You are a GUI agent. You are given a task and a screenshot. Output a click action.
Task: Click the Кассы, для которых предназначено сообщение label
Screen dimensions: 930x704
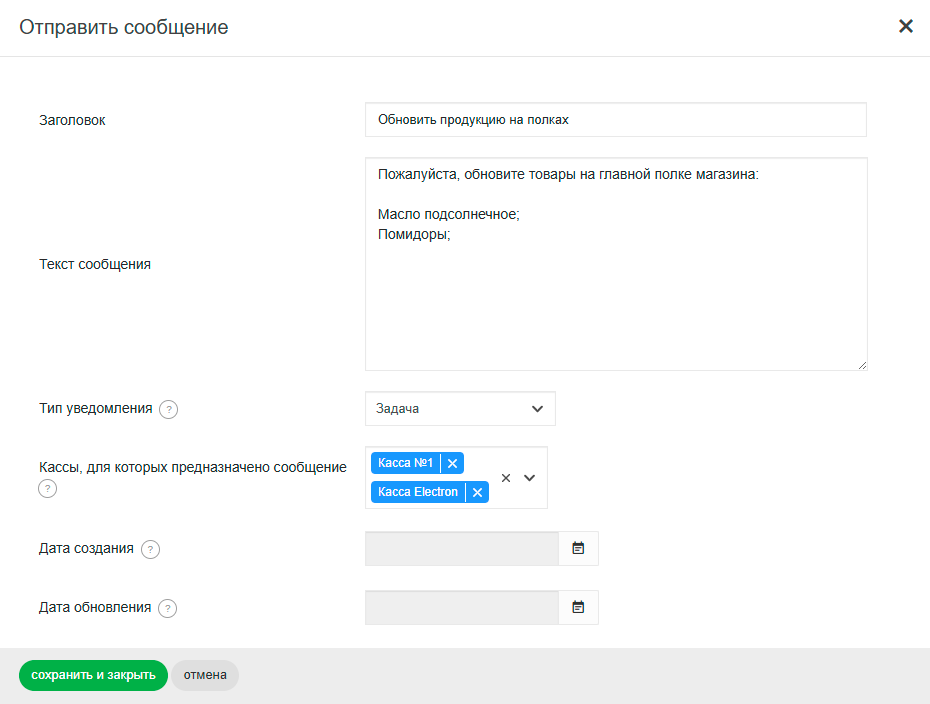[x=193, y=467]
